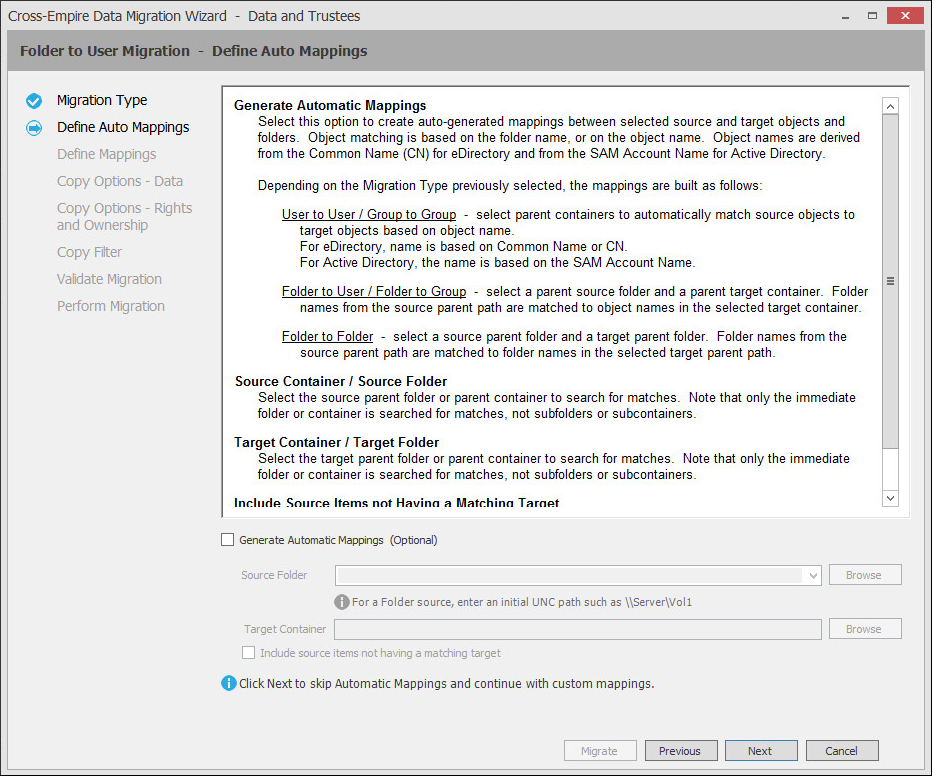
Task: Select Copy Options - Rights and Ownership step
Action: [124, 216]
